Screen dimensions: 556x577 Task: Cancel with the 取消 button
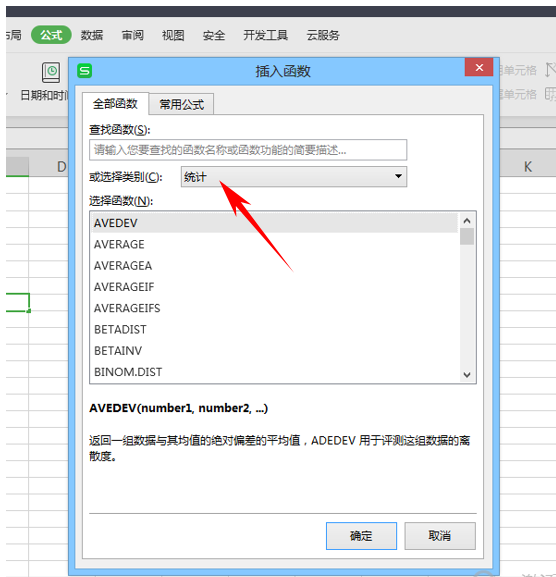coord(440,536)
